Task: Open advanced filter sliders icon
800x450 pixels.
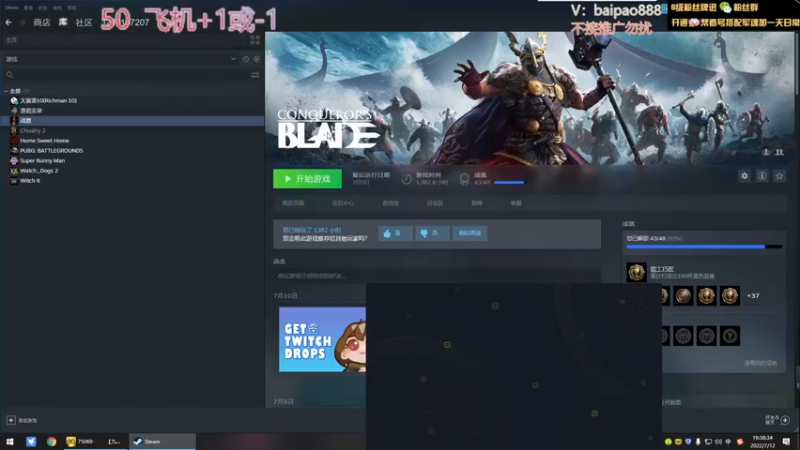Action: click(255, 75)
